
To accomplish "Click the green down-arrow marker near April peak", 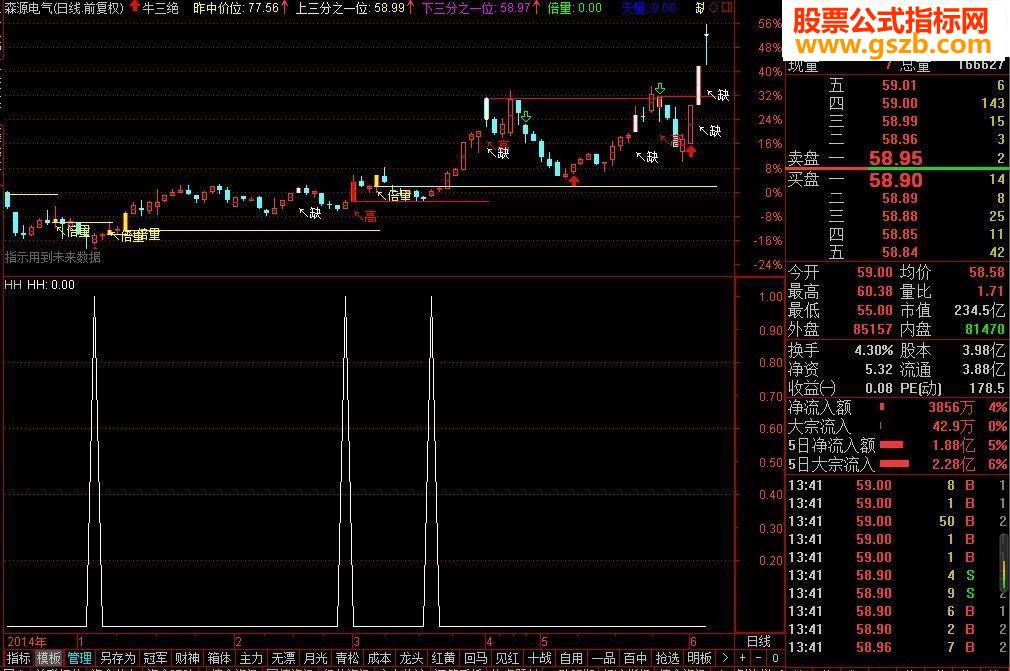I will coord(526,117).
